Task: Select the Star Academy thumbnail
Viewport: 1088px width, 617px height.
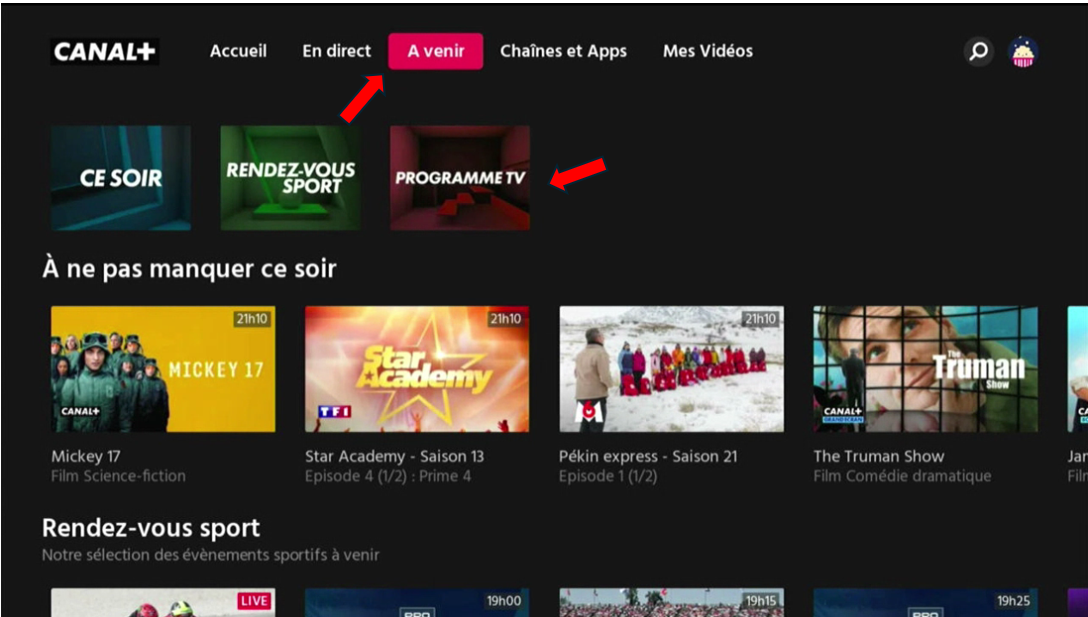Action: [417, 369]
